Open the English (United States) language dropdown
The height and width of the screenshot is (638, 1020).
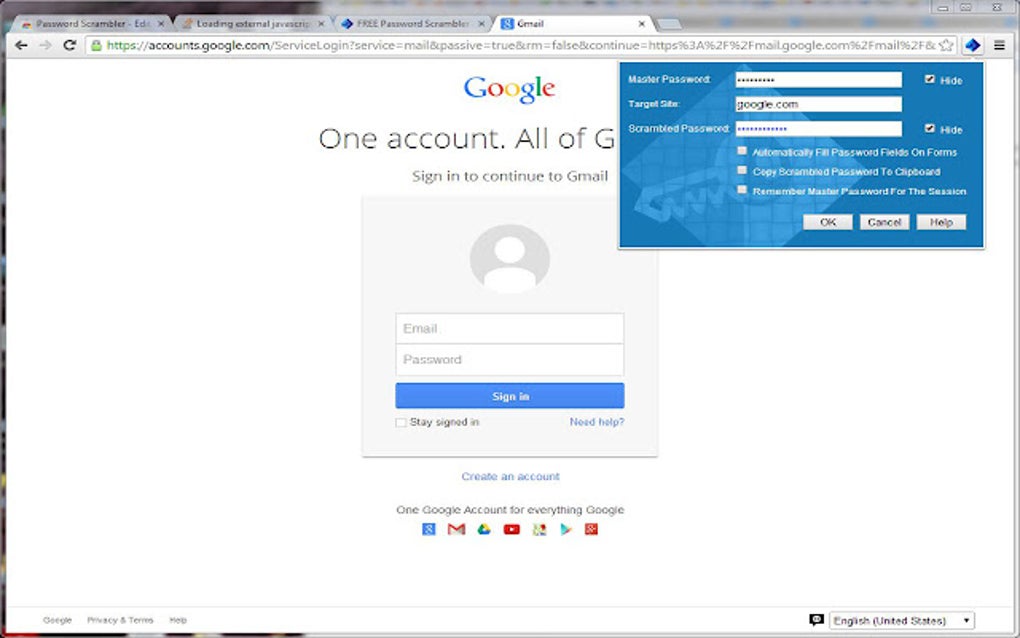pyautogui.click(x=902, y=620)
